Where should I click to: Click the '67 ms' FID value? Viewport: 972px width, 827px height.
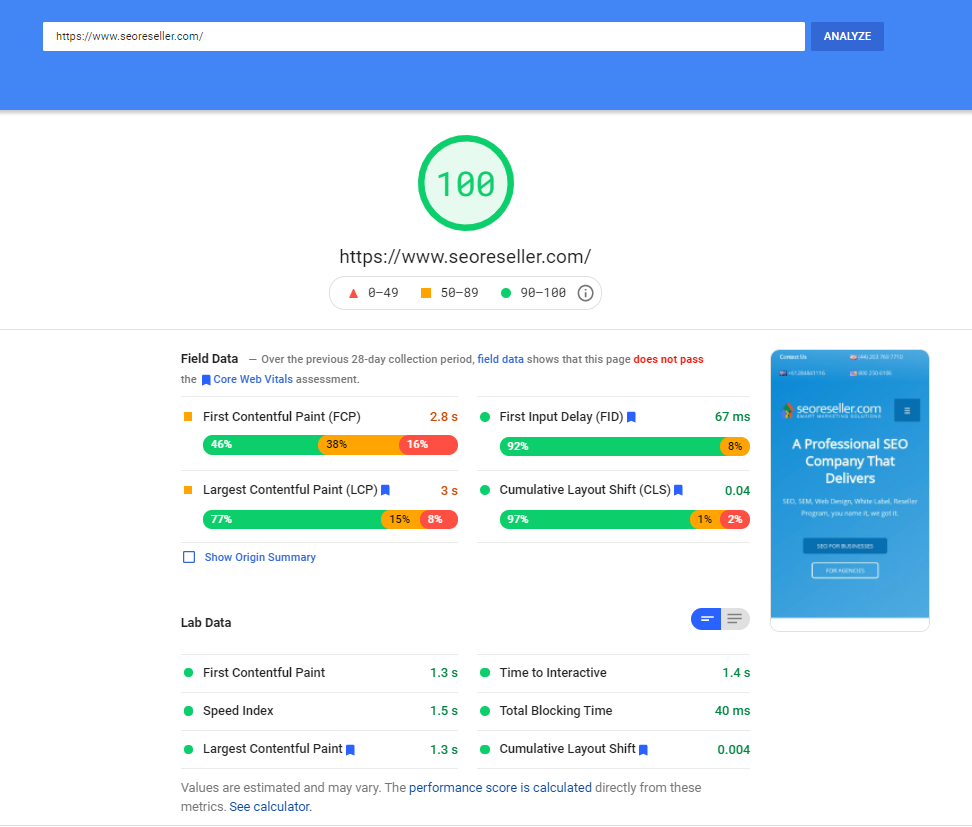tap(732, 417)
